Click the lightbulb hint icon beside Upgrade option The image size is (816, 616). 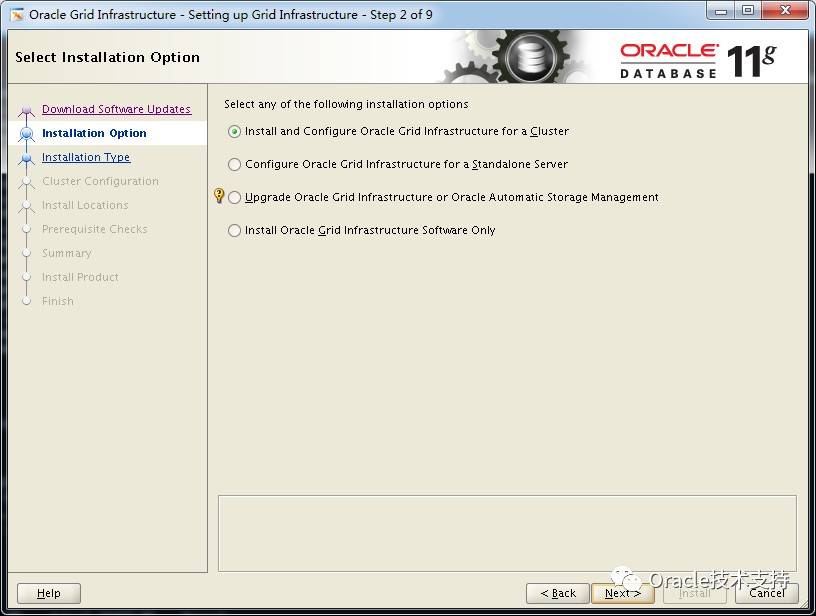pos(219,196)
